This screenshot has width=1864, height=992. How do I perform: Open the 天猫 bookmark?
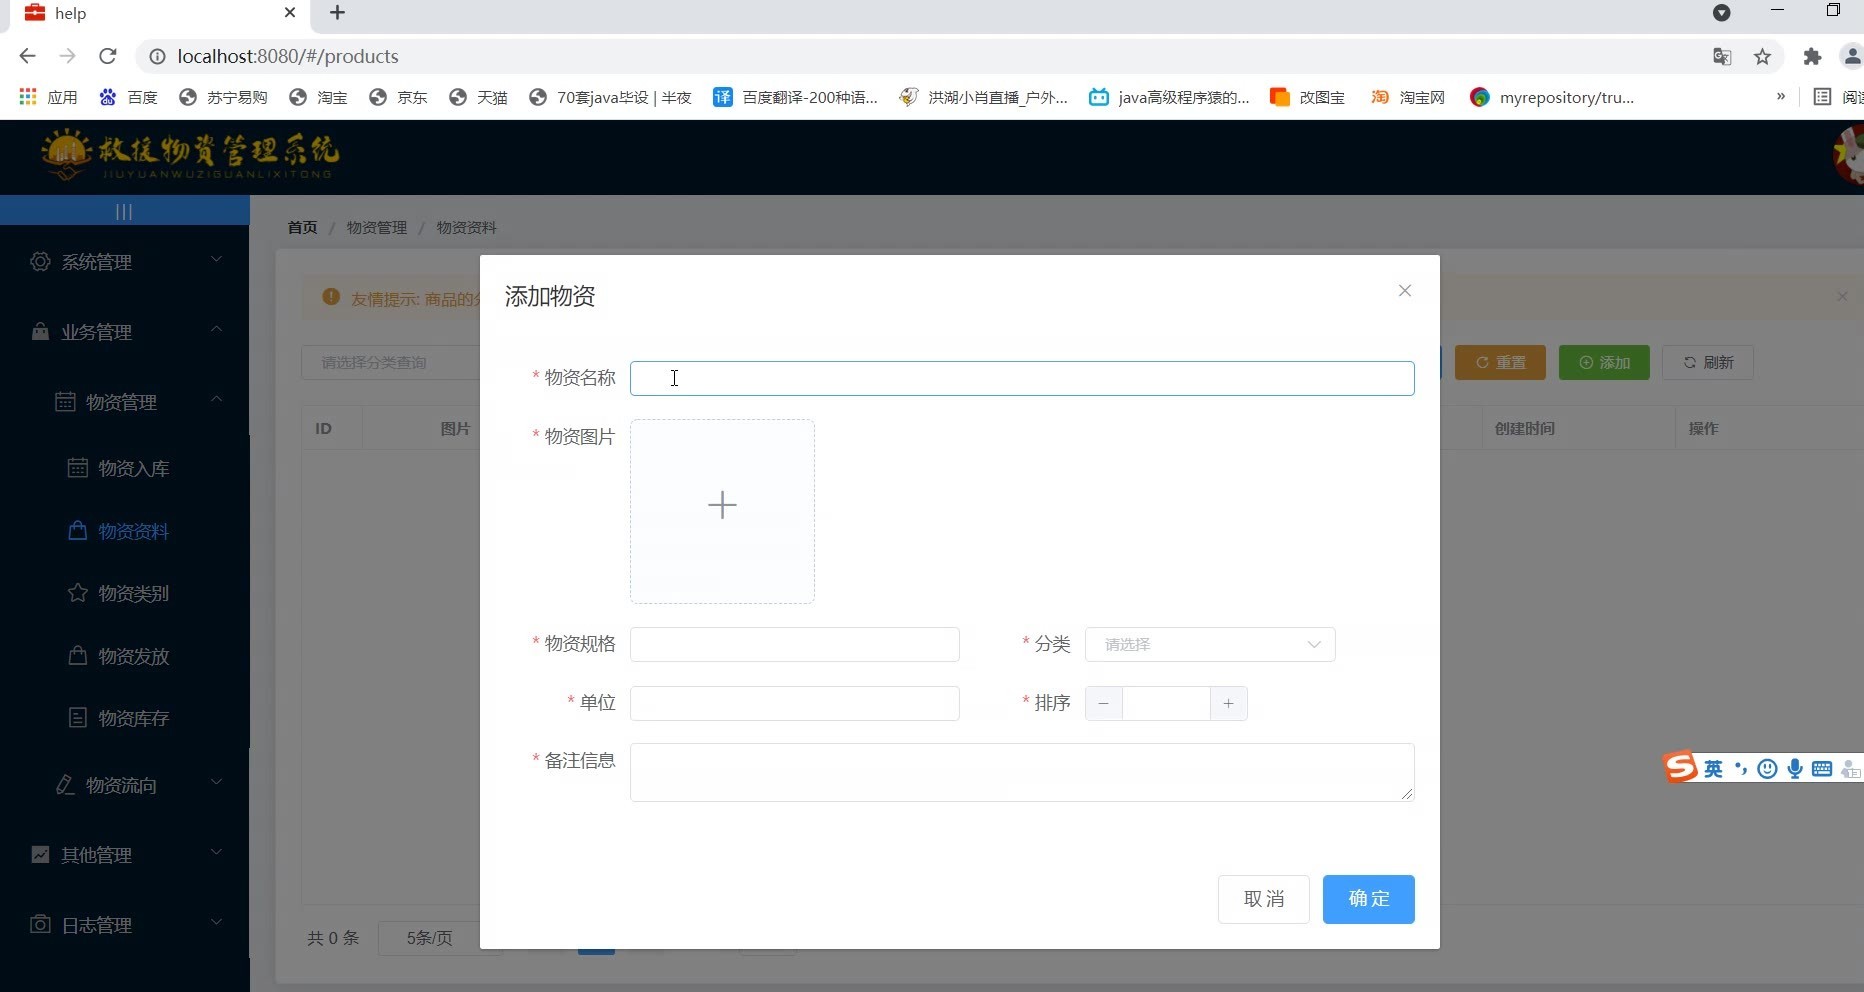pos(478,97)
